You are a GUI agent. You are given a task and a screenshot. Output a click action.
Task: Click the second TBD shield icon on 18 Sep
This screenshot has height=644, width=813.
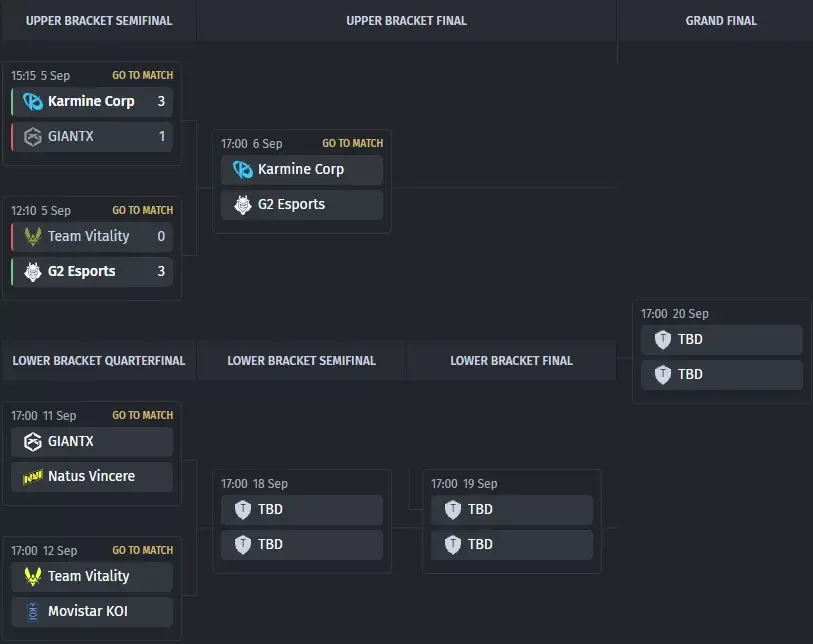point(243,545)
